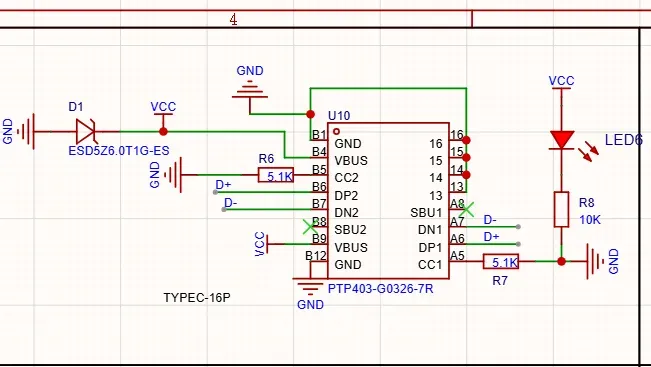Image resolution: width=651 pixels, height=367 pixels.
Task: Select resistor R7 5.1K body
Action: pos(501,262)
